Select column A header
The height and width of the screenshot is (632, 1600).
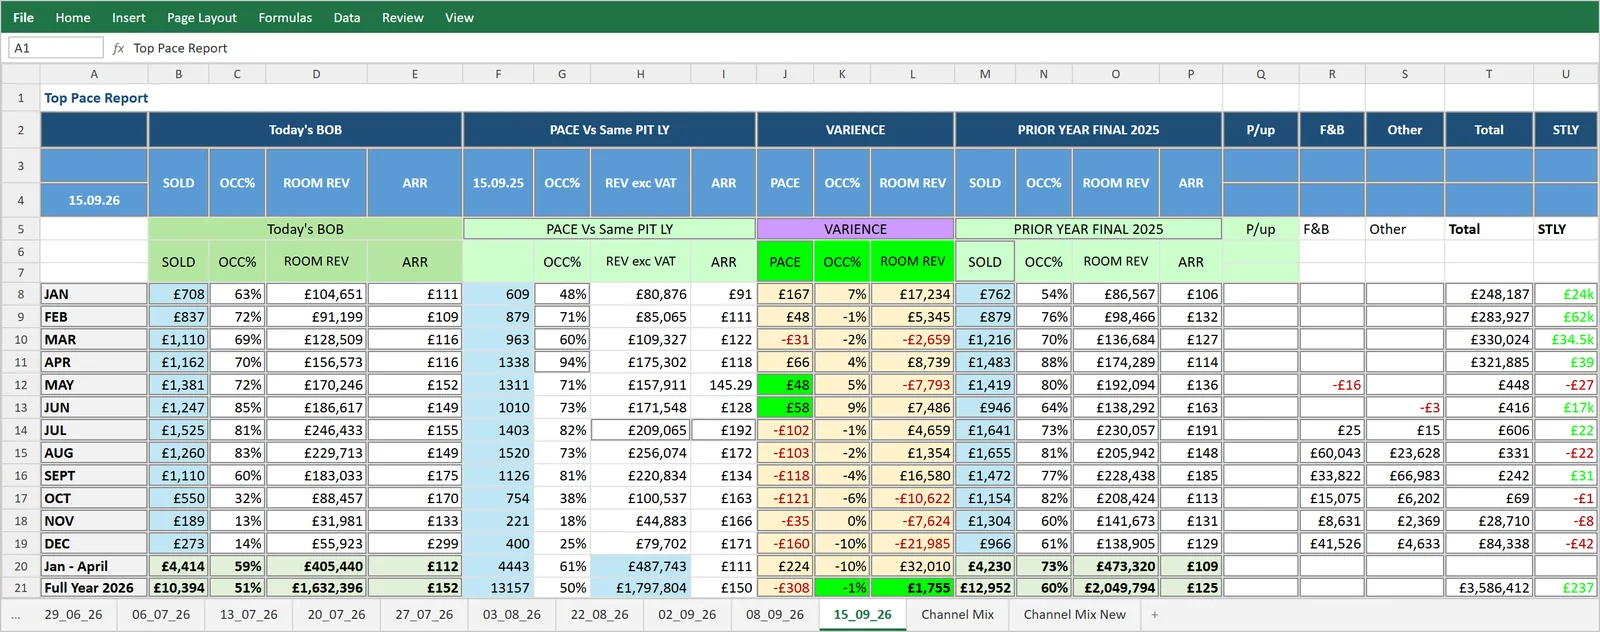[94, 74]
